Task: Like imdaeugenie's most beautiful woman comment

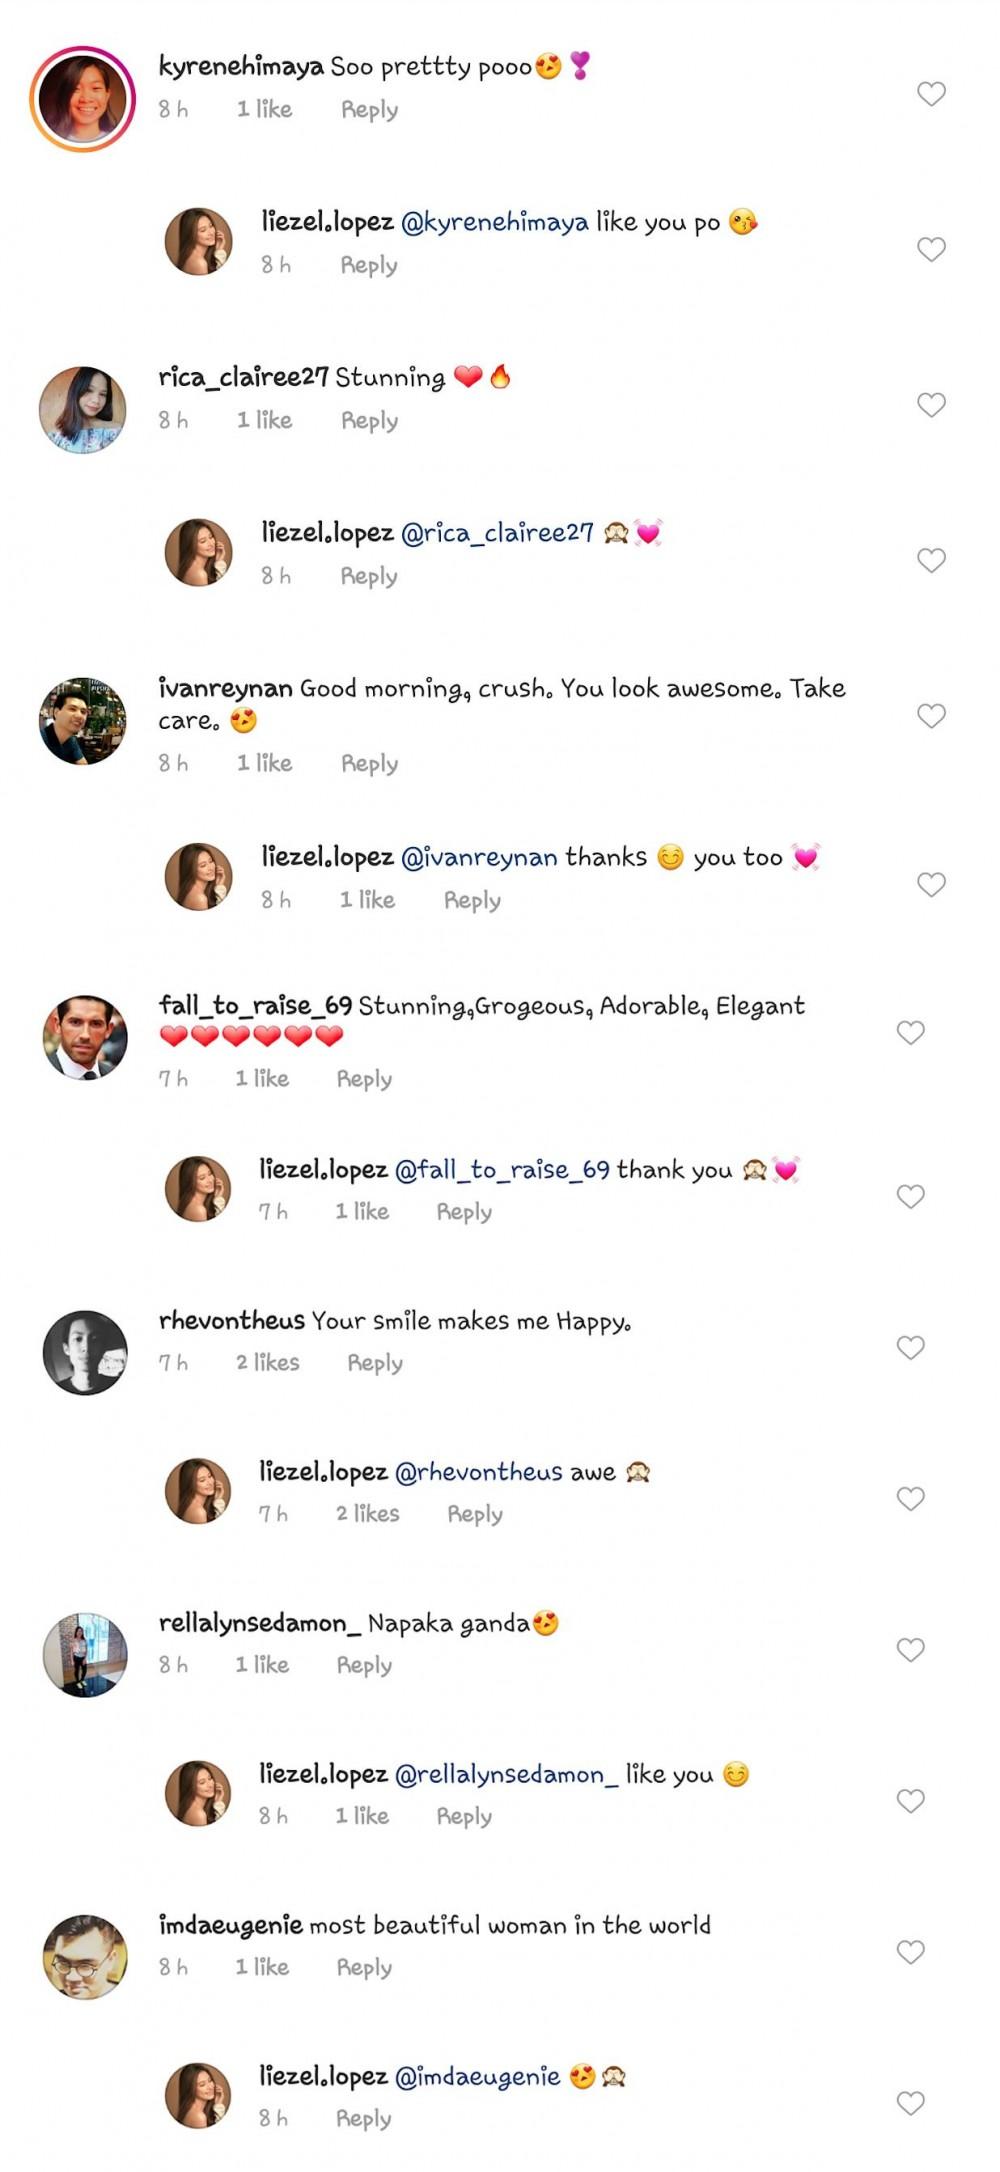Action: tap(910, 1952)
